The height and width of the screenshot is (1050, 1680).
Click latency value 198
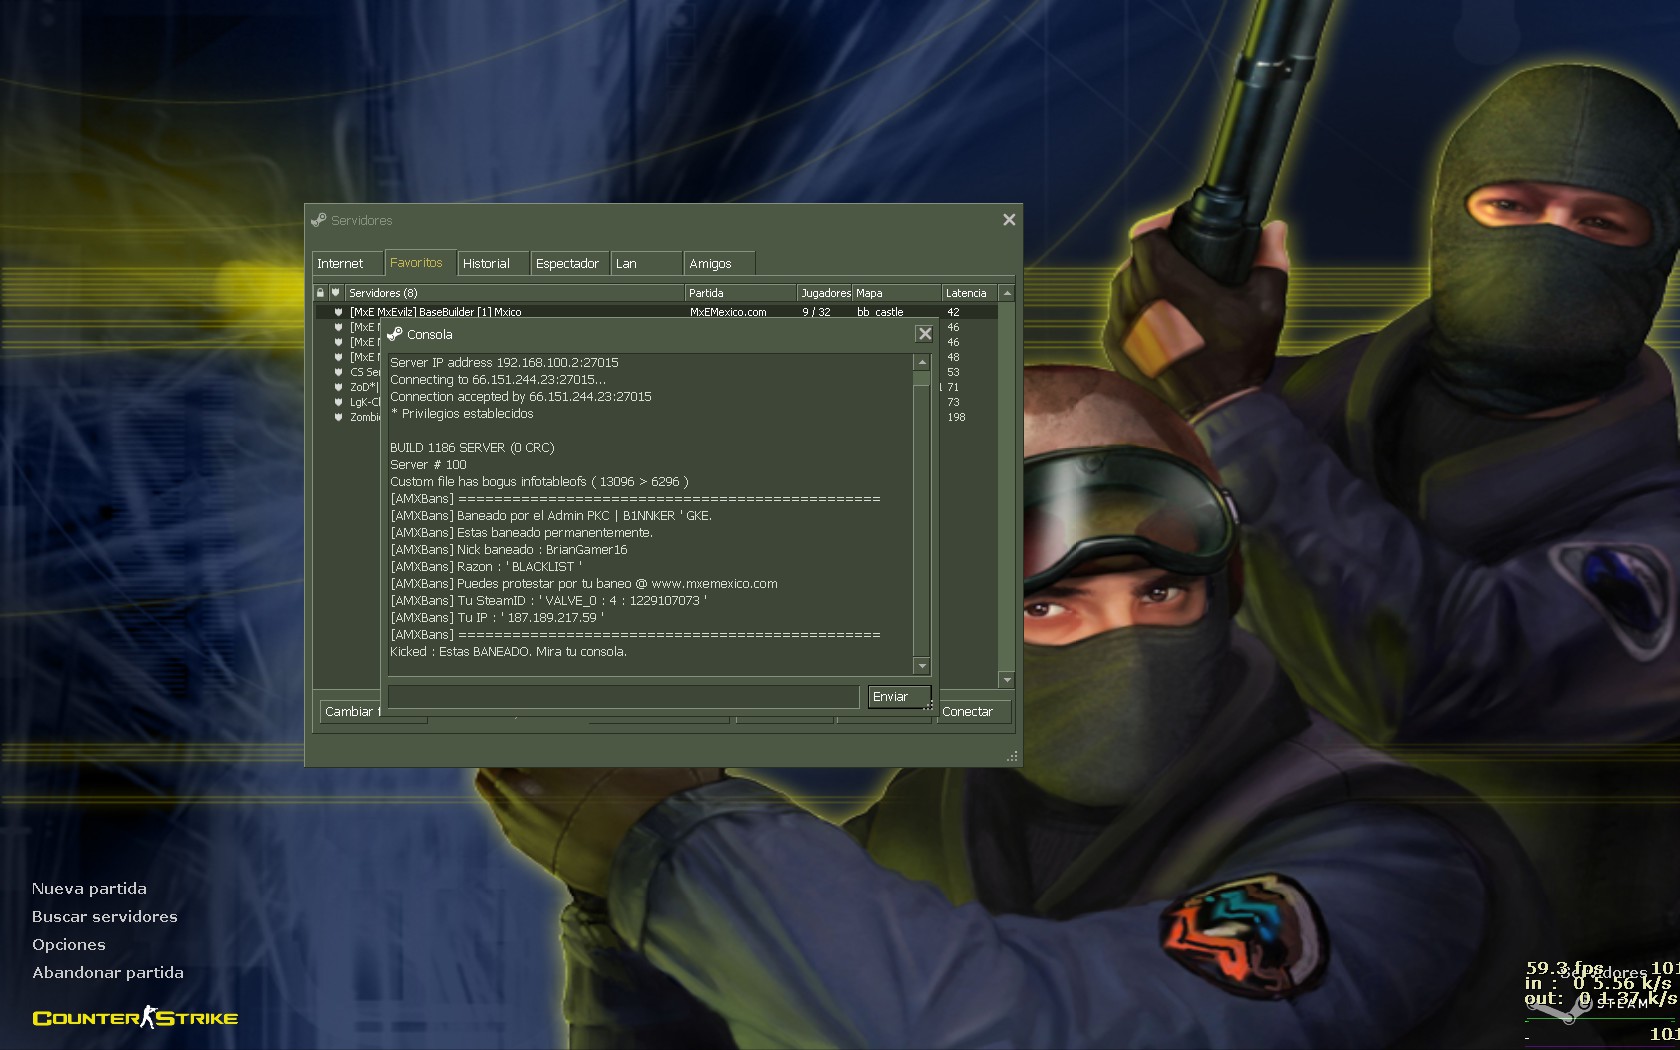pos(957,417)
